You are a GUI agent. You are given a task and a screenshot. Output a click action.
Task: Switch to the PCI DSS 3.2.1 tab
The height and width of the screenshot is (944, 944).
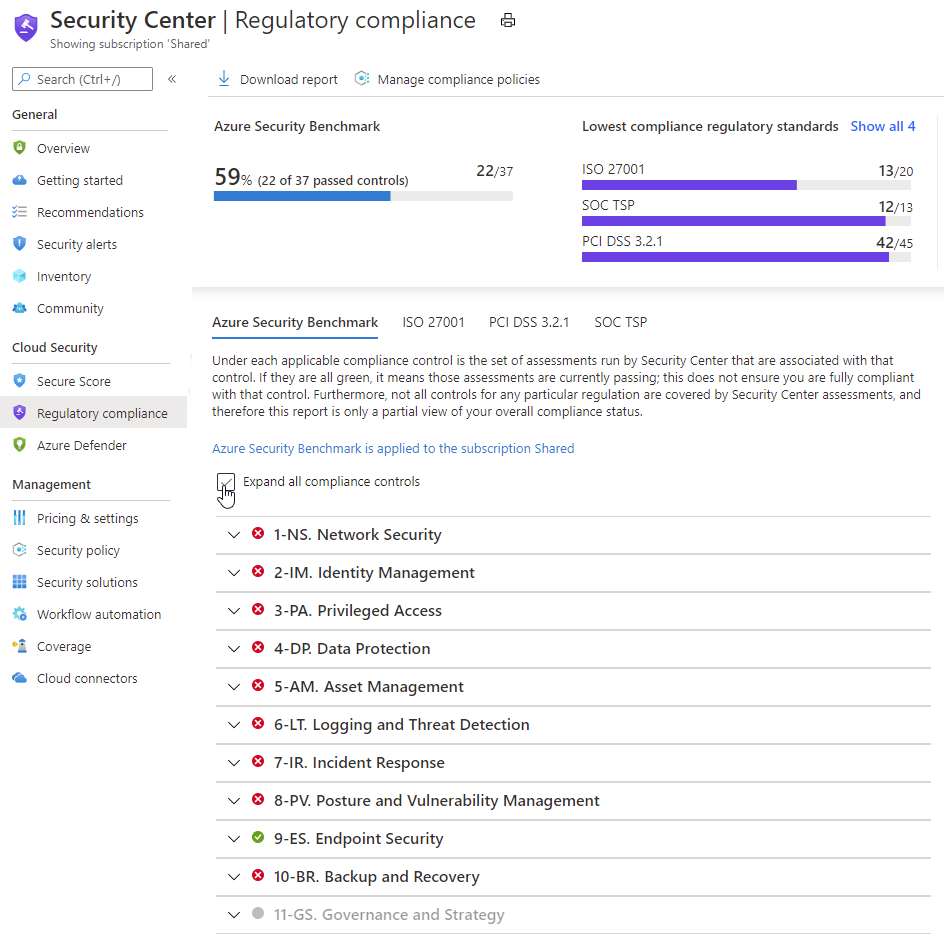click(529, 322)
